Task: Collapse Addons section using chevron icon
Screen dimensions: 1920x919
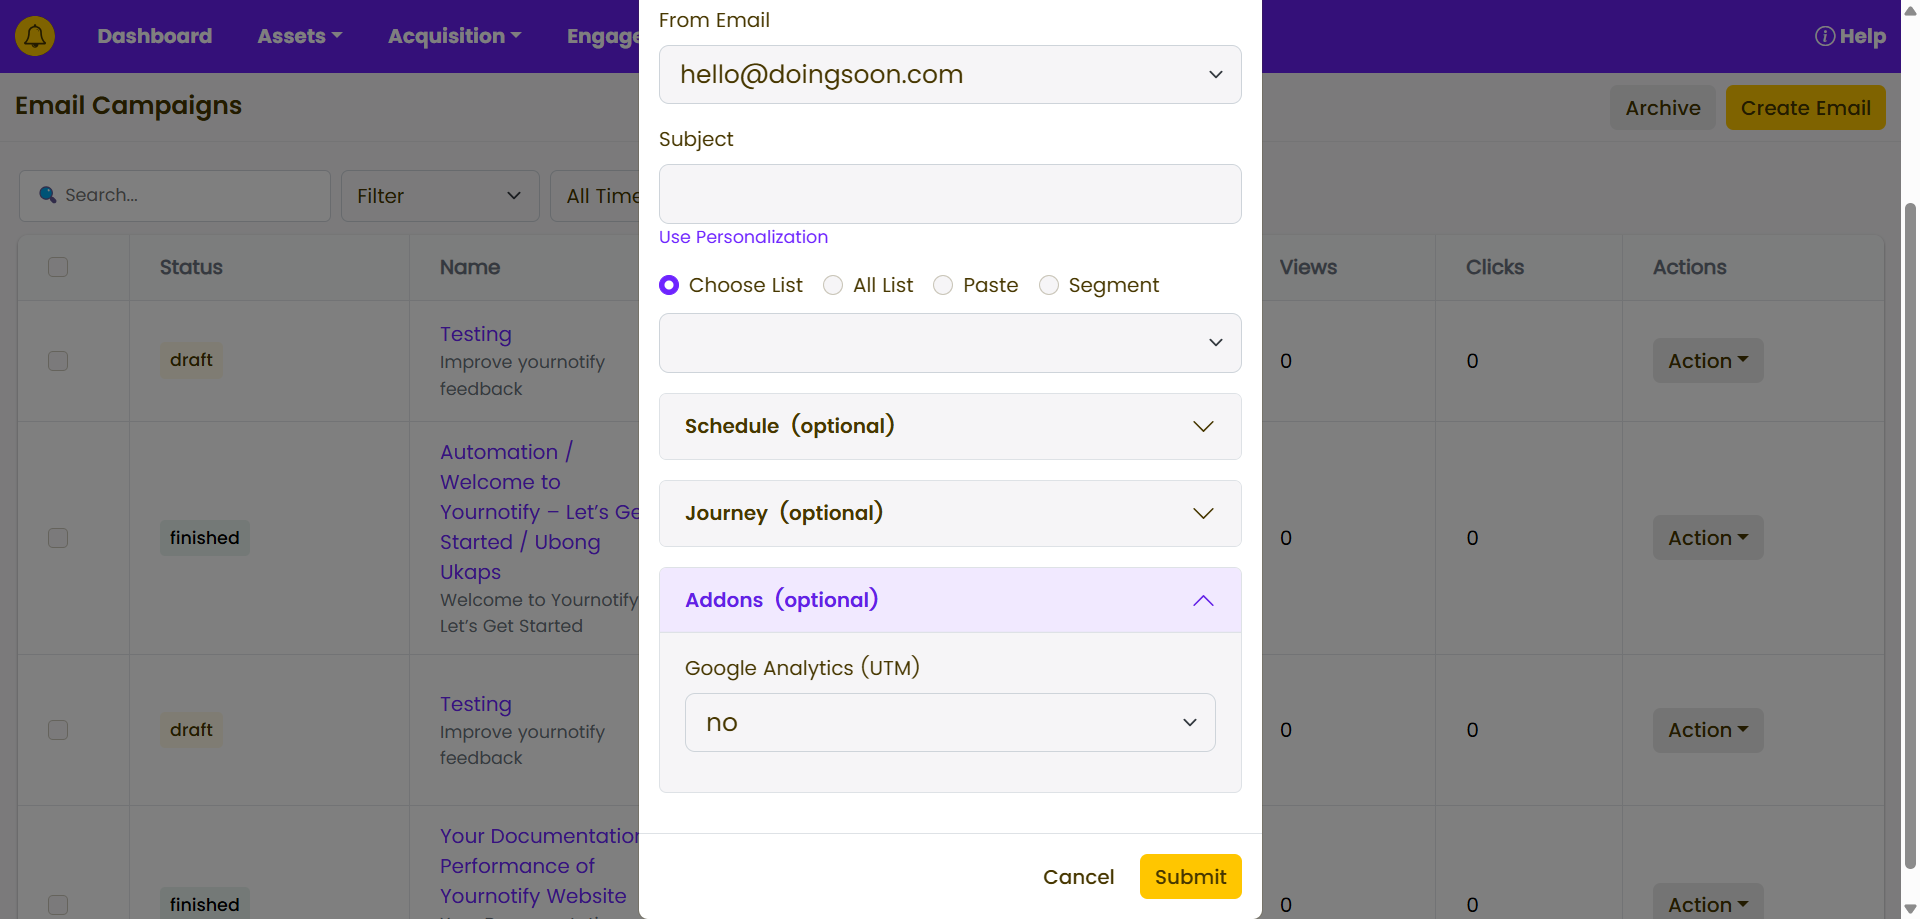Action: coord(1203,600)
